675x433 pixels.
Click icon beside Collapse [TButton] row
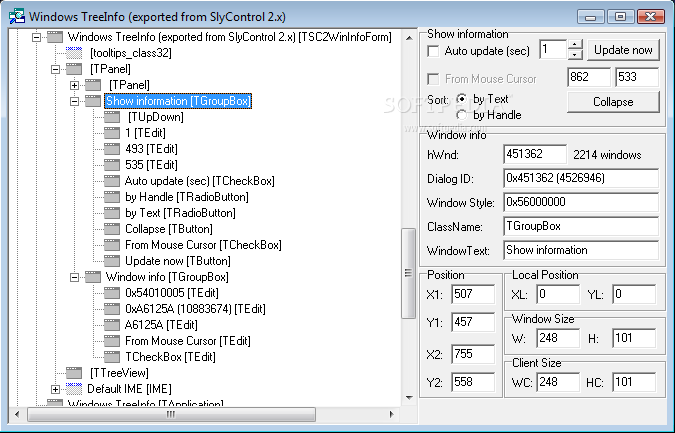[x=112, y=229]
